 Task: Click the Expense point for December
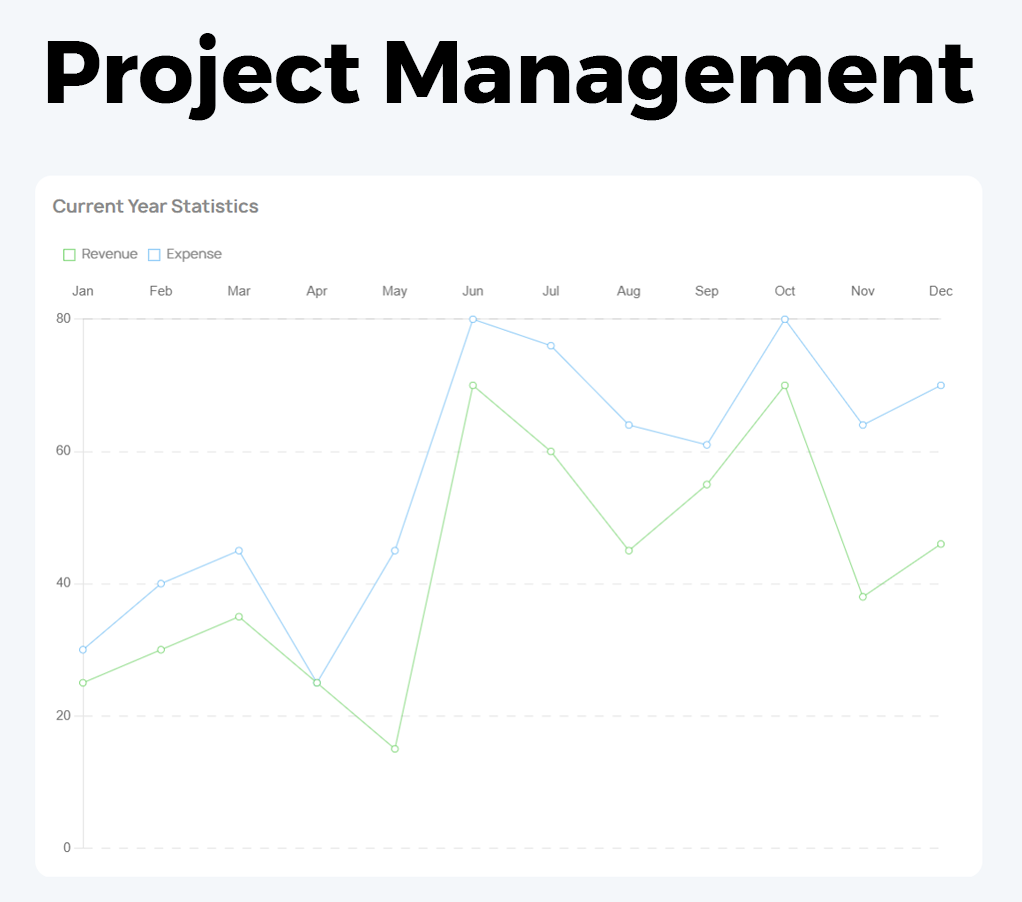(941, 385)
